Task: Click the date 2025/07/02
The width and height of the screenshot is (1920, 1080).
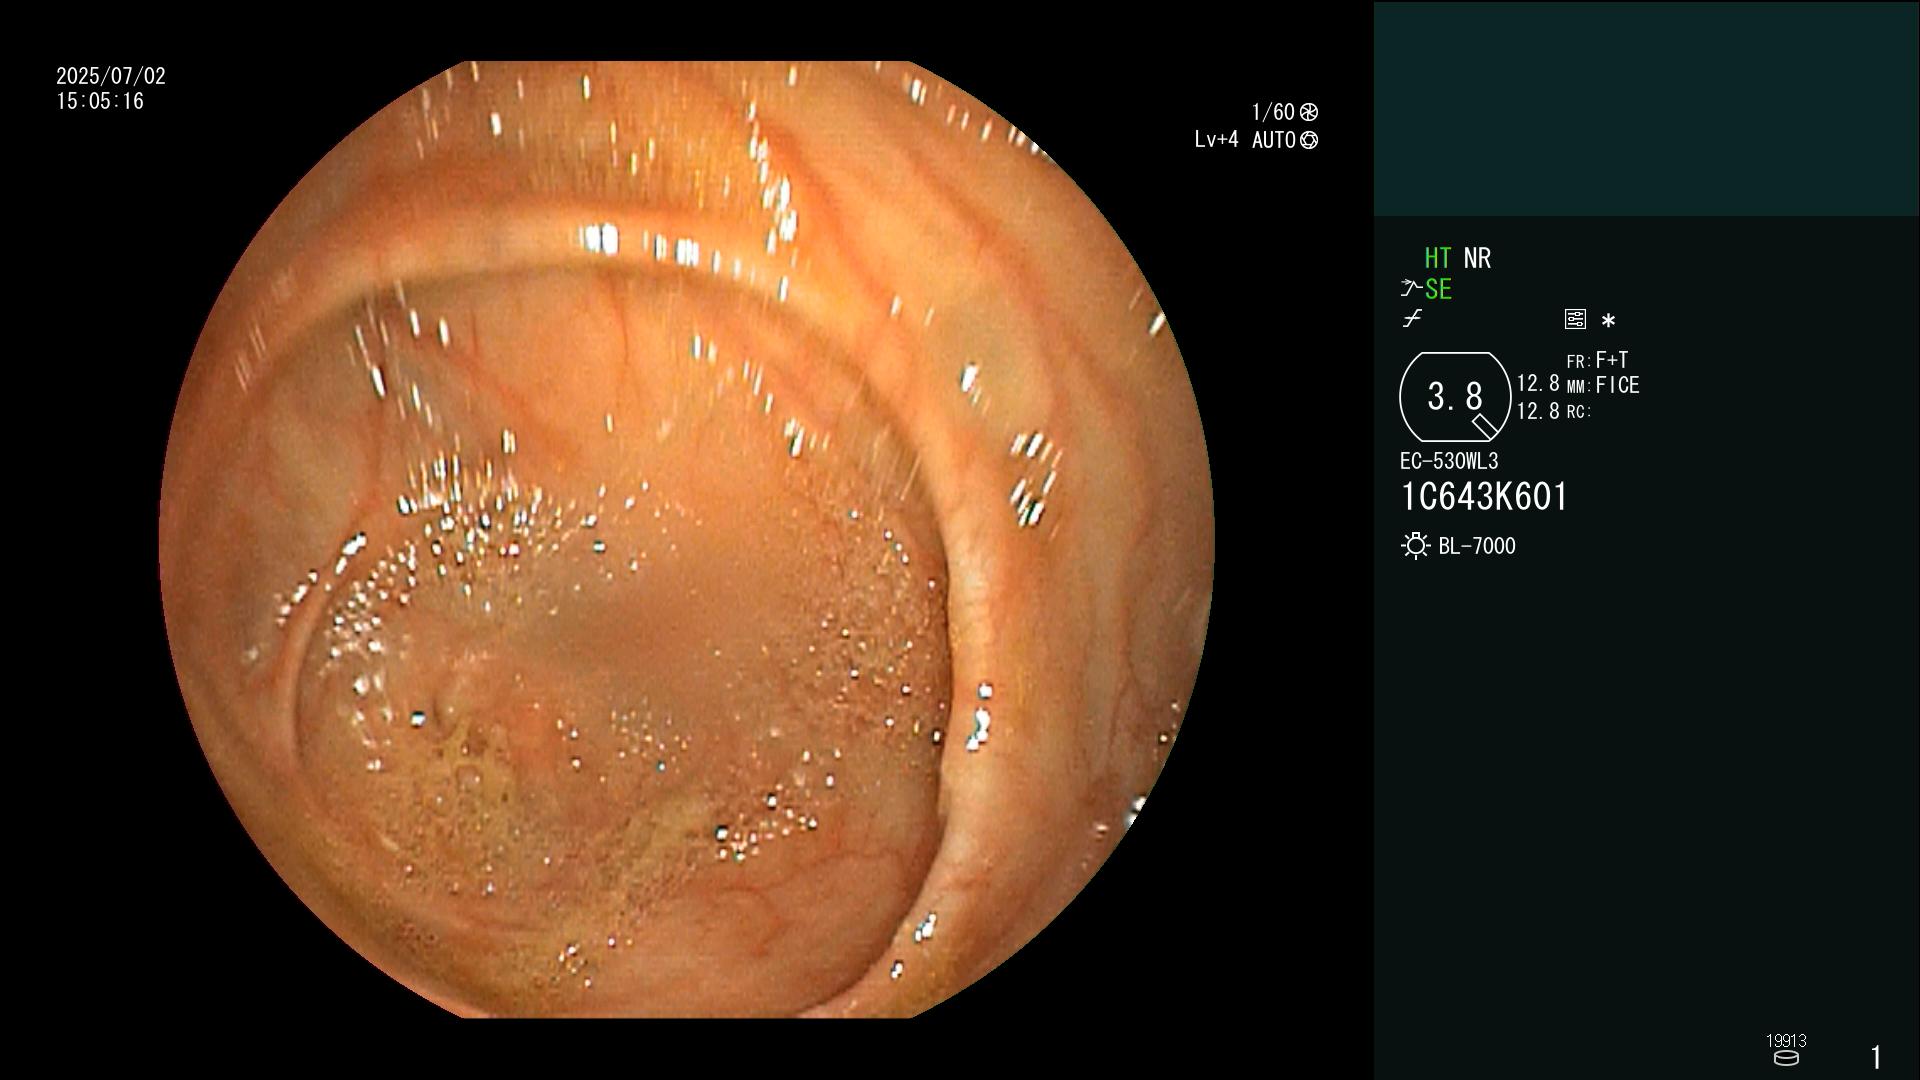Action: [x=111, y=76]
